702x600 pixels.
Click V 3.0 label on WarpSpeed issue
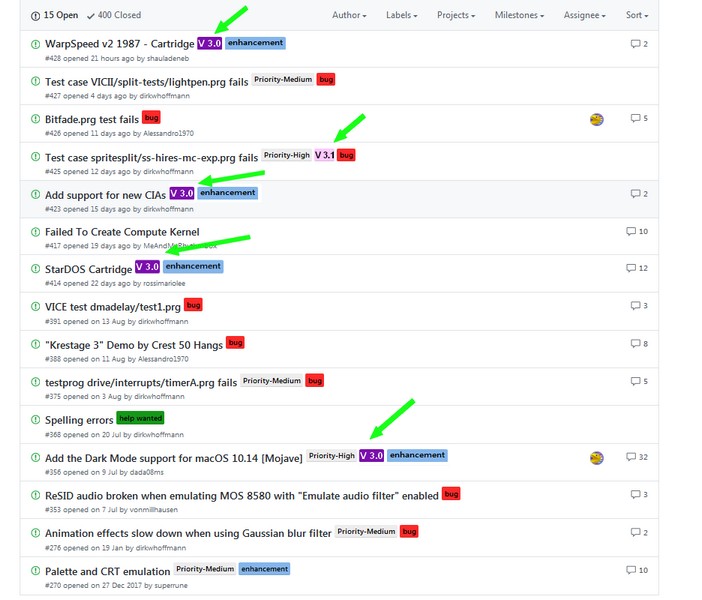(x=210, y=43)
